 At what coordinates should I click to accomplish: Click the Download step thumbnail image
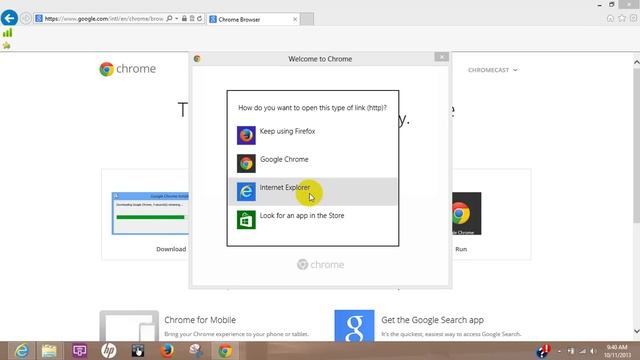151,213
